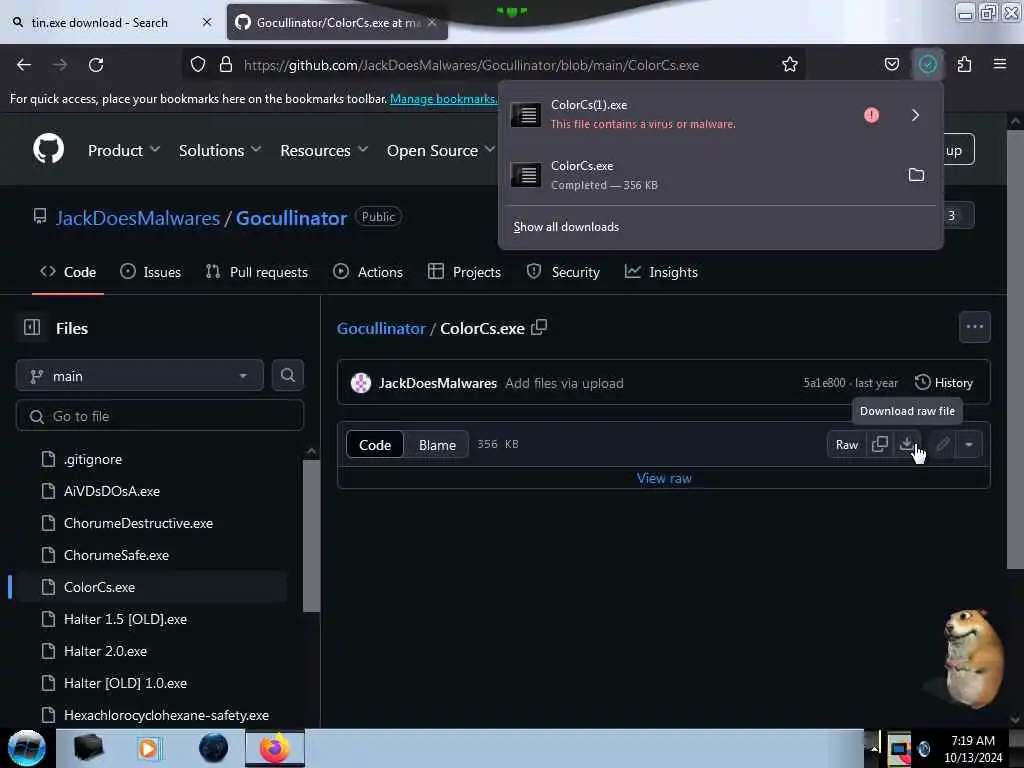This screenshot has height=768, width=1024.
Task: Click the Go to file search field
Action: 159,416
